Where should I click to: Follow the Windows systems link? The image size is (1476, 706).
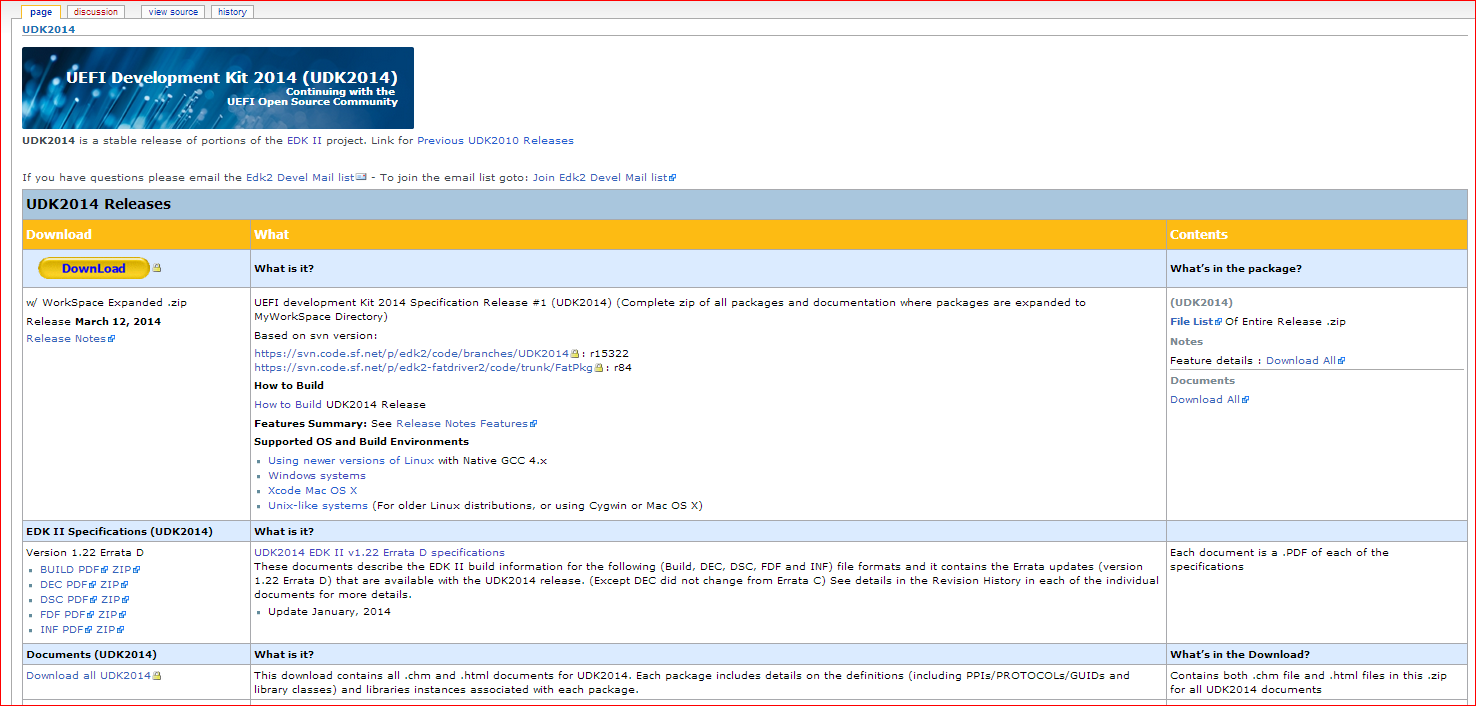pyautogui.click(x=317, y=476)
